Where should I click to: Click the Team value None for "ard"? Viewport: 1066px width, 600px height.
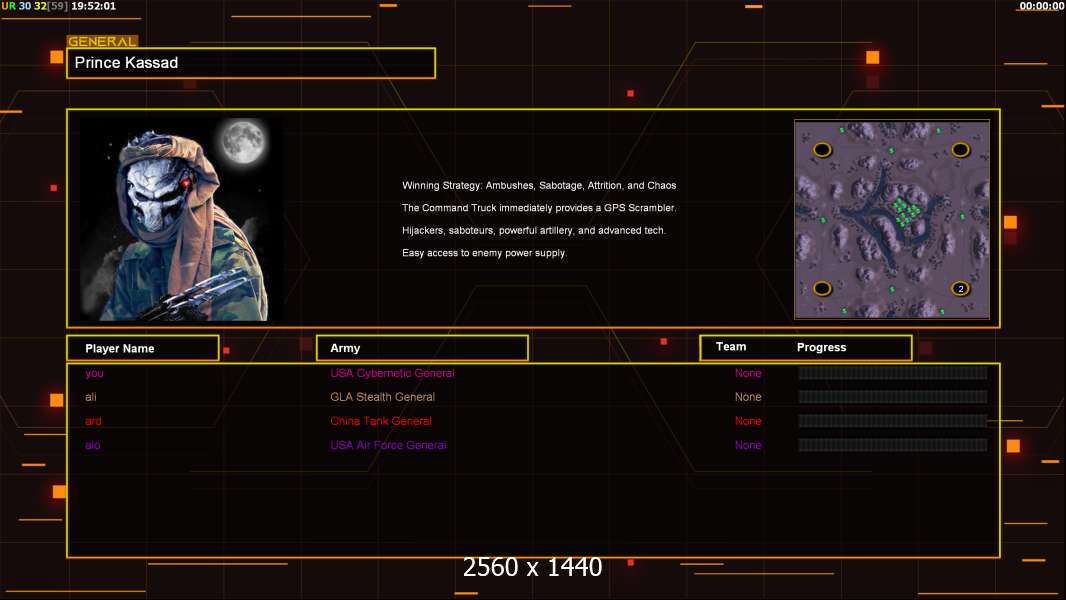pos(748,421)
